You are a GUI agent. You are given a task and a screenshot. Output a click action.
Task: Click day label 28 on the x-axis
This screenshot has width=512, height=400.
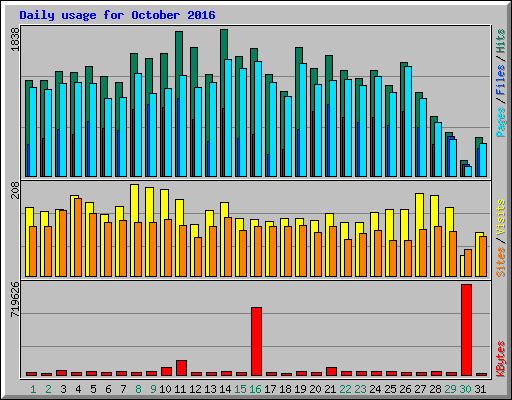pyautogui.click(x=435, y=389)
